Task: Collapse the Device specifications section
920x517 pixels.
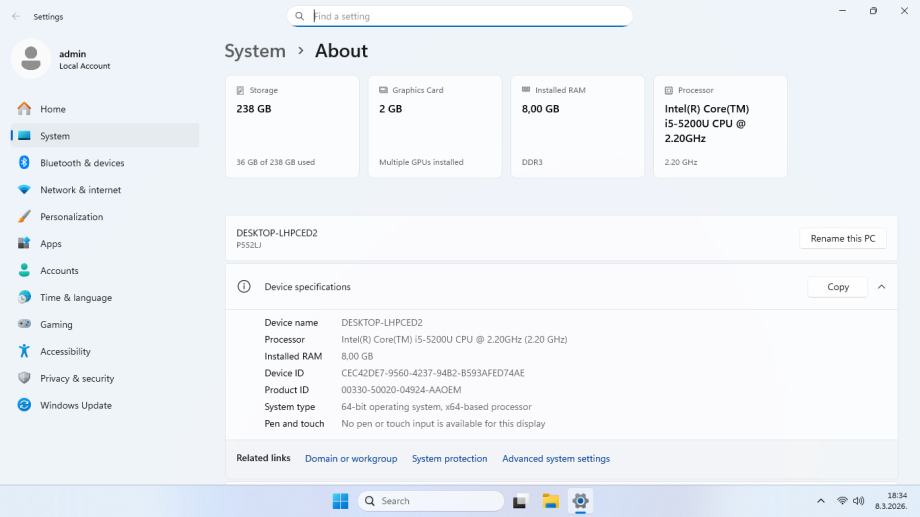Action: click(x=881, y=287)
